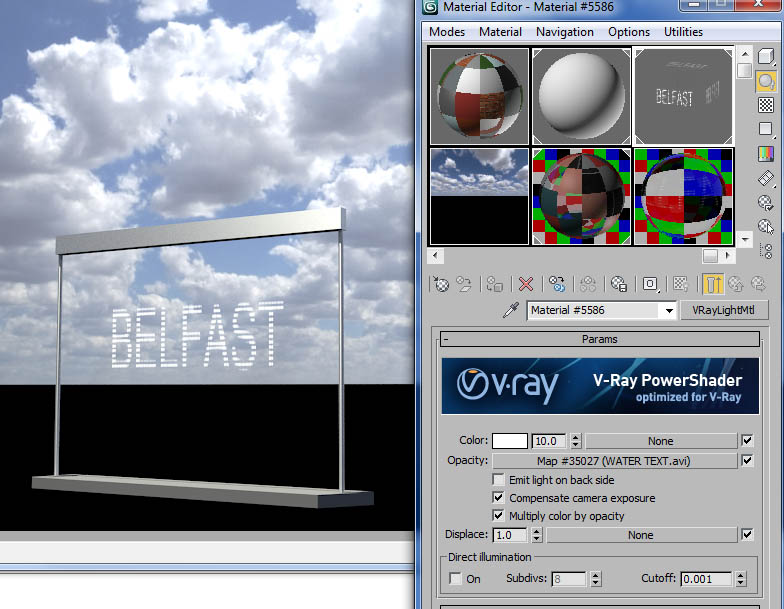This screenshot has width=784, height=609.
Task: Click the Make Material Copy icon
Action: pos(556,284)
